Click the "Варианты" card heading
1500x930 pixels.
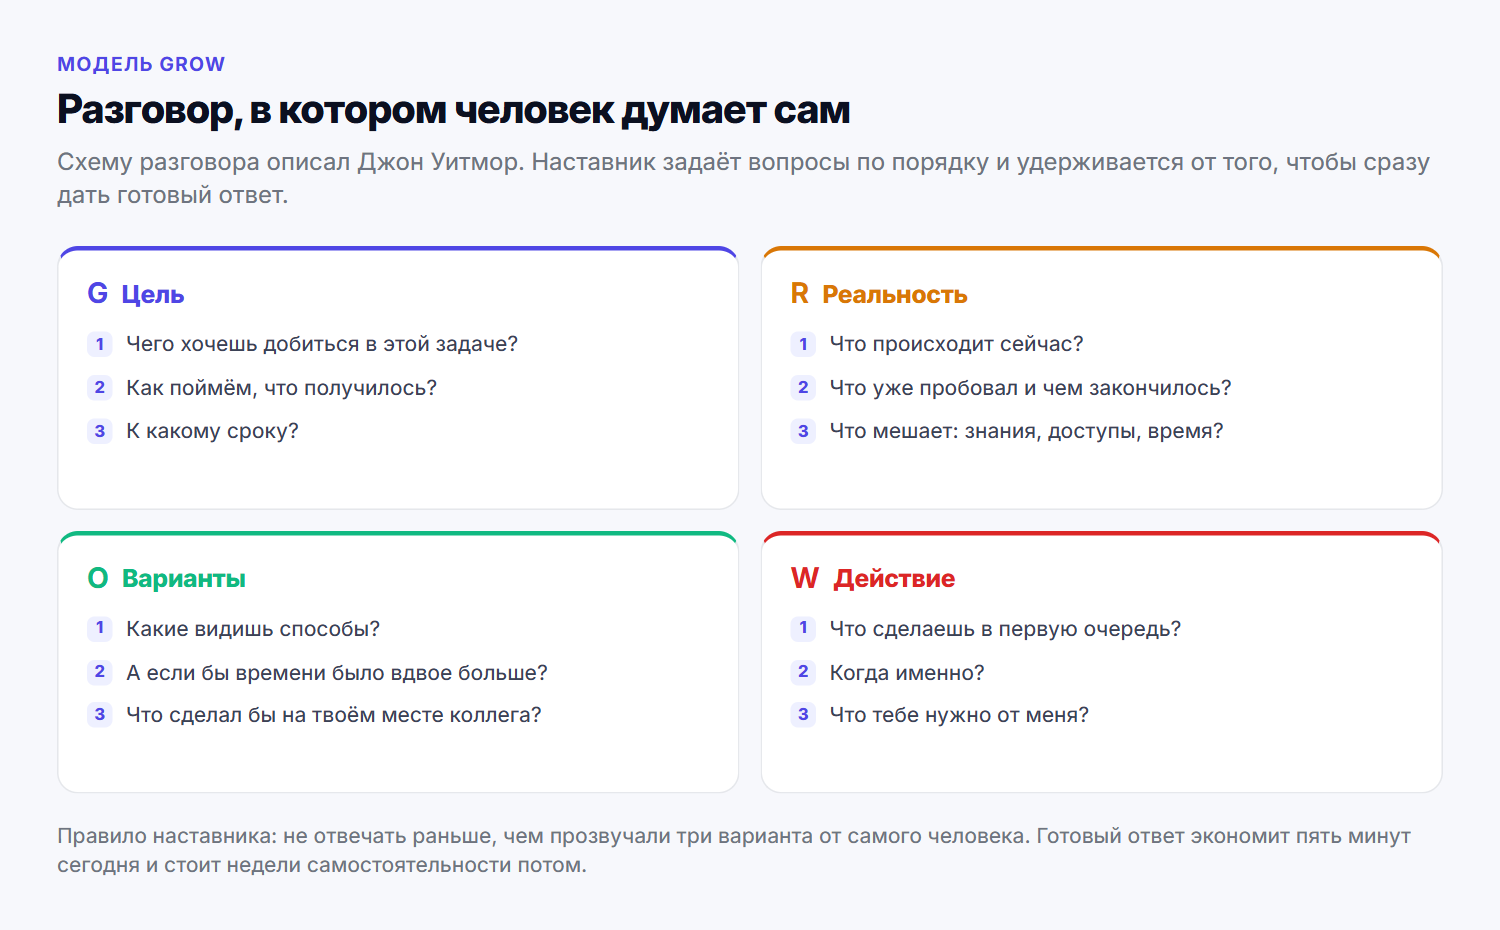point(184,578)
